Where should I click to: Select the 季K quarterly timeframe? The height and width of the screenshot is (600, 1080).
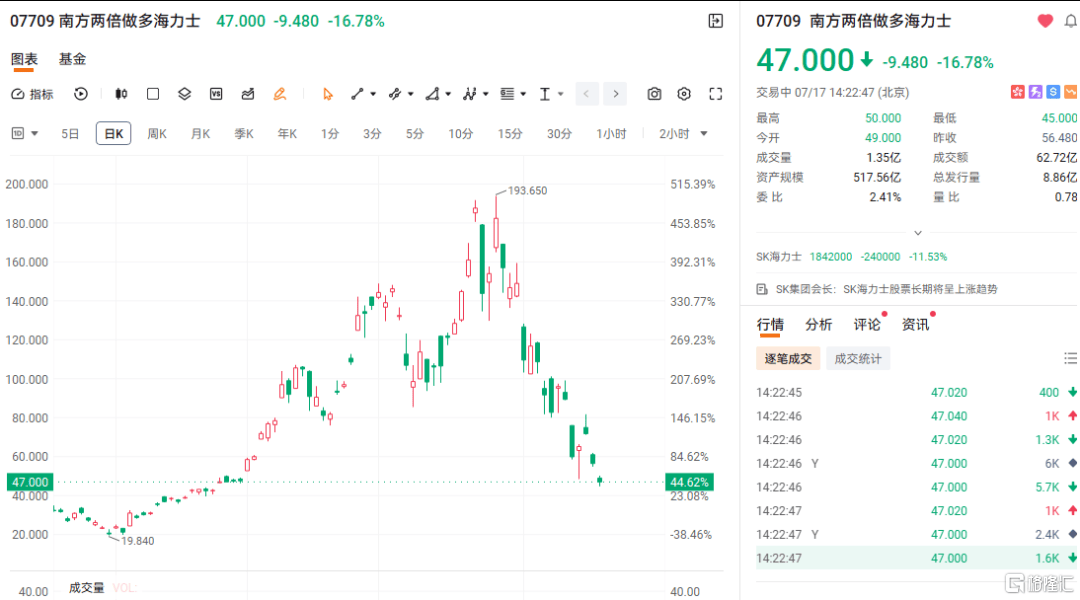pos(244,134)
